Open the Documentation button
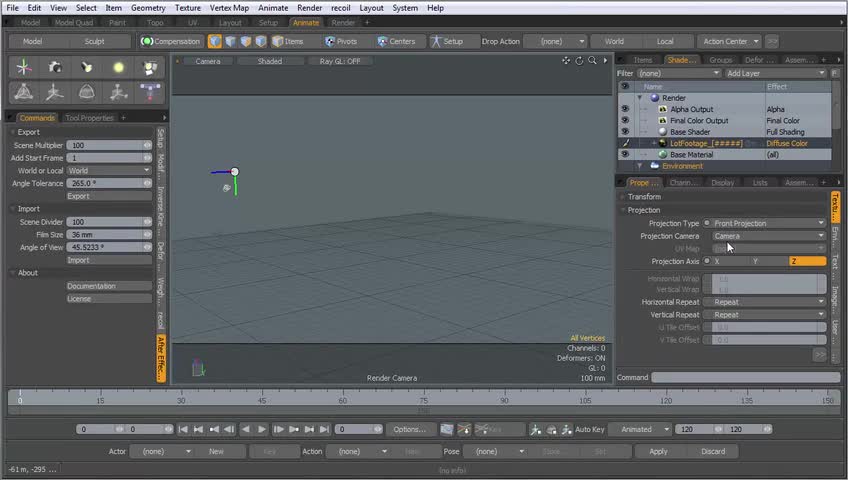This screenshot has width=848, height=480. [x=109, y=286]
